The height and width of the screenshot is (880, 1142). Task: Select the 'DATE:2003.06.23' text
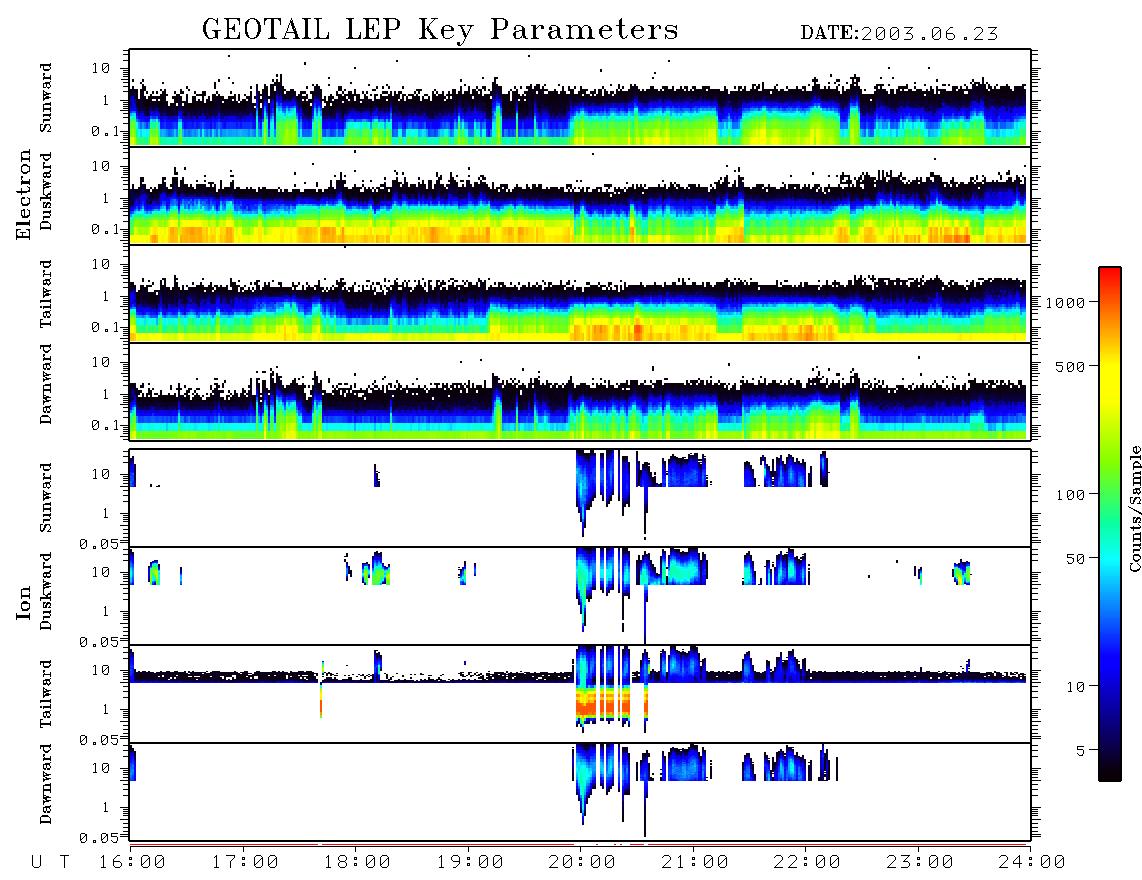pos(899,34)
